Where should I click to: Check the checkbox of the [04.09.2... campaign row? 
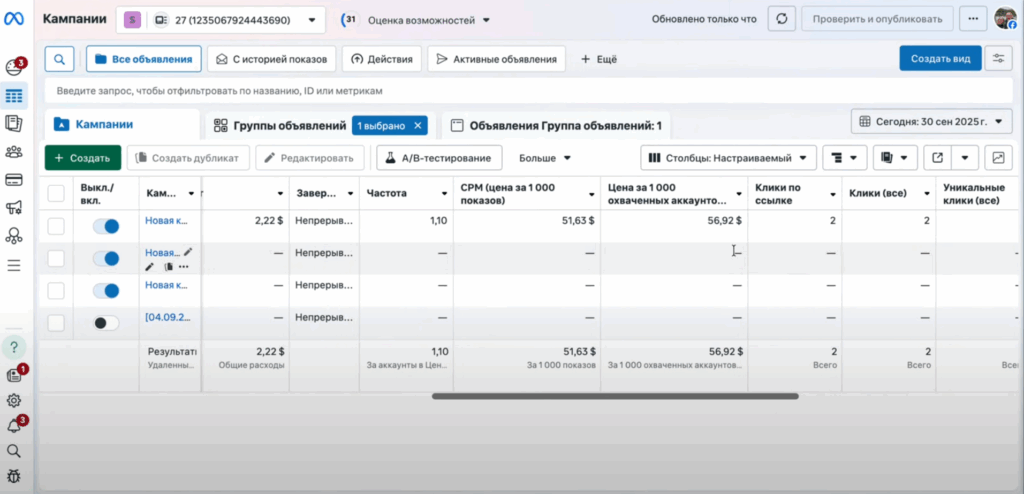pyautogui.click(x=56, y=322)
